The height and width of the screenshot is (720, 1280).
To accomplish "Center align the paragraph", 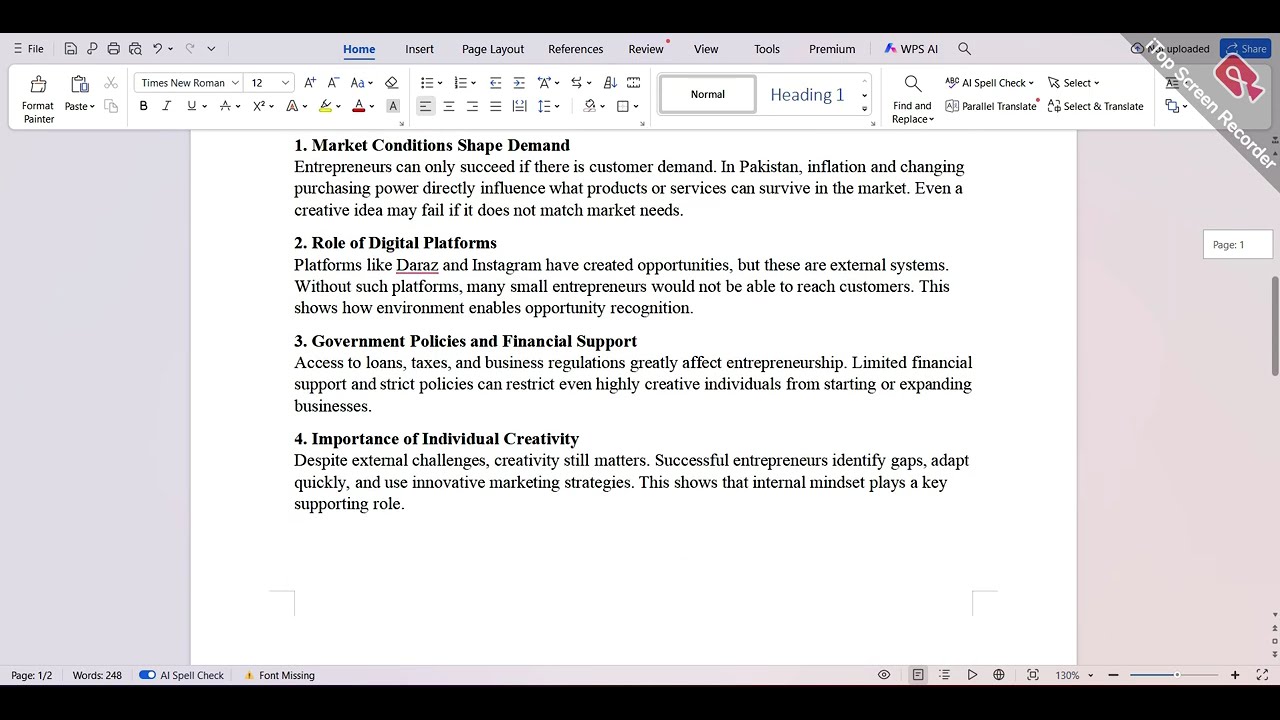I will [449, 106].
